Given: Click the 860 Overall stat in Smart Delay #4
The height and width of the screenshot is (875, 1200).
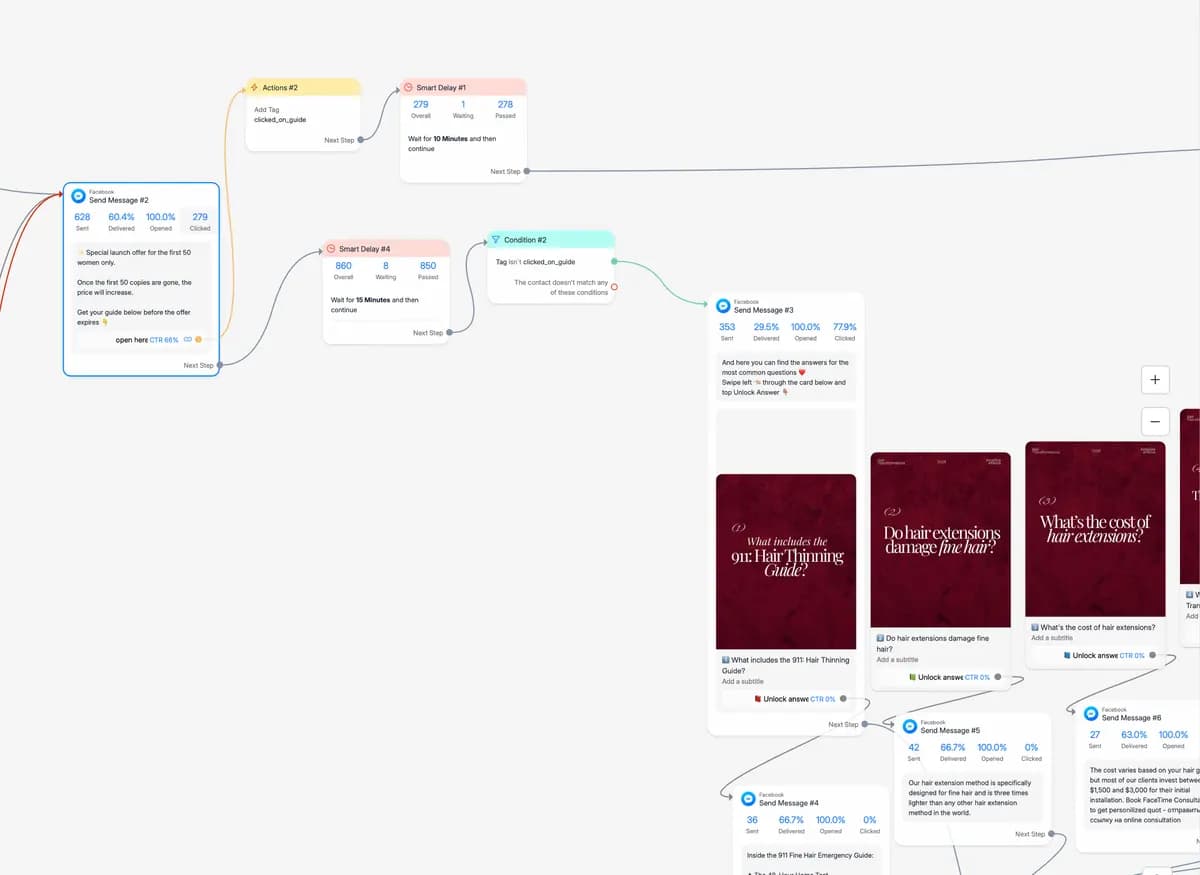Looking at the screenshot, I should tap(343, 270).
